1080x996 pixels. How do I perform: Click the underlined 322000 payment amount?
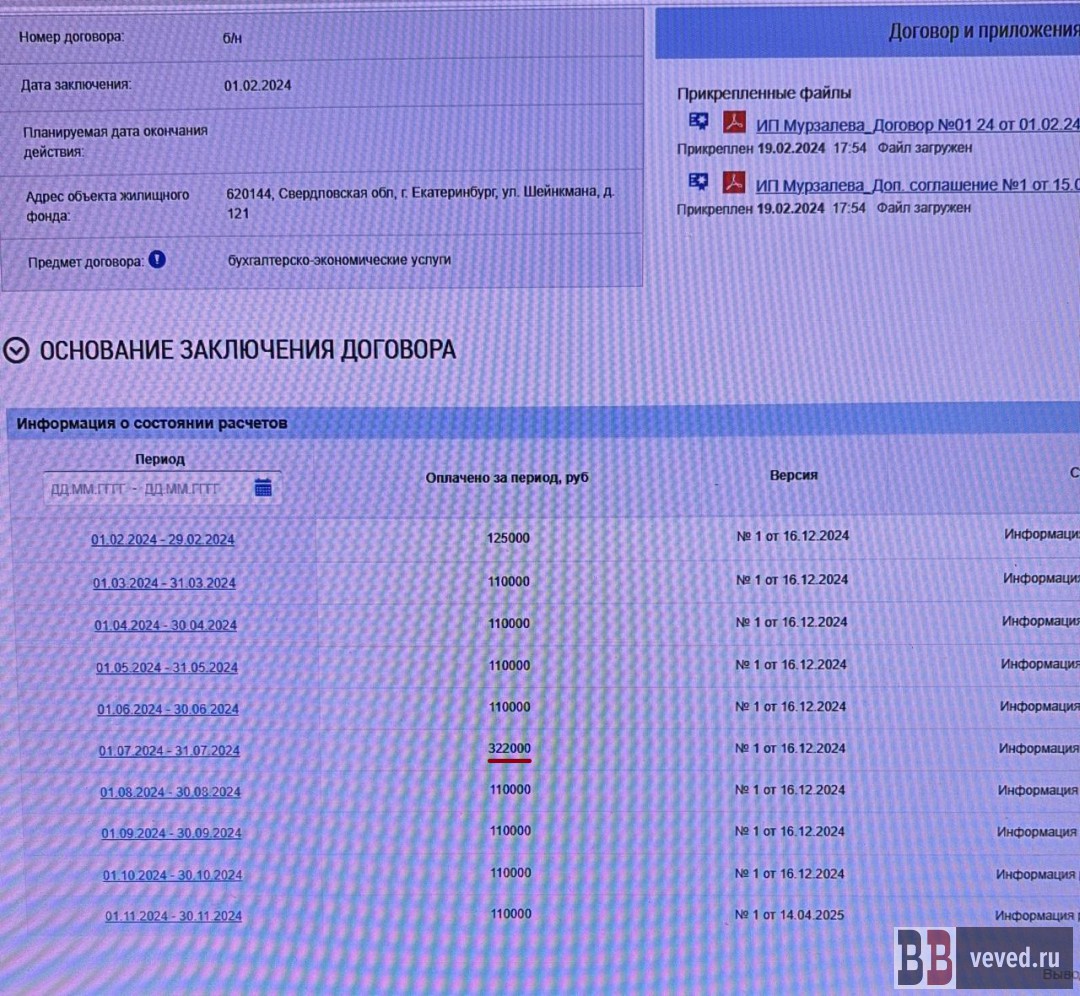509,748
